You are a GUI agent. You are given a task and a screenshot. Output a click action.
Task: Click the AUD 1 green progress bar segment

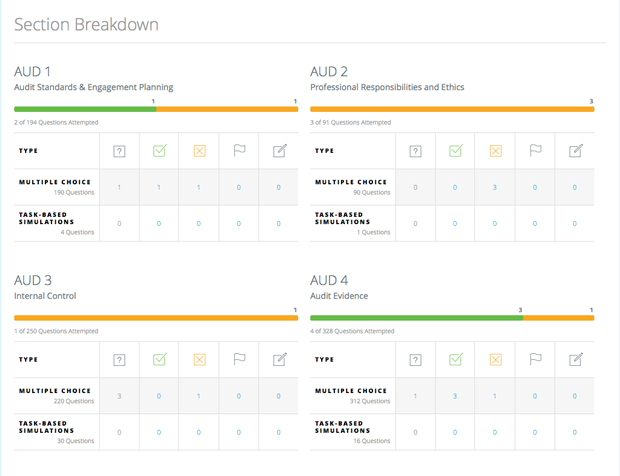[x=85, y=109]
